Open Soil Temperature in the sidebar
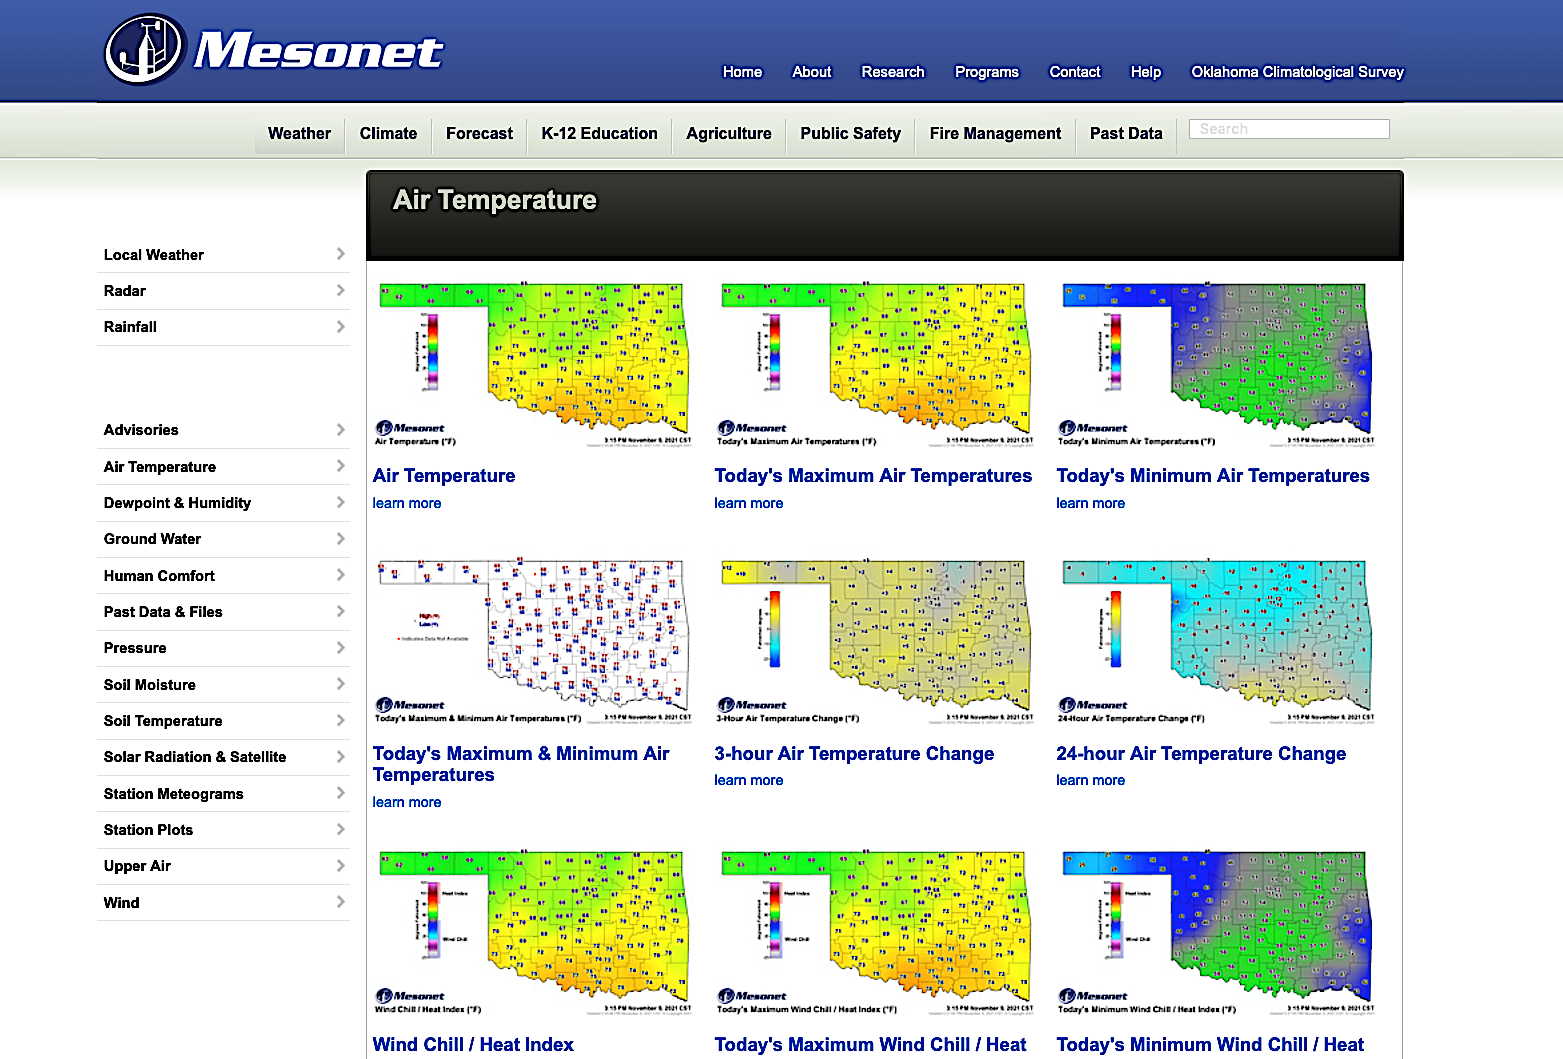1563x1059 pixels. click(x=223, y=721)
